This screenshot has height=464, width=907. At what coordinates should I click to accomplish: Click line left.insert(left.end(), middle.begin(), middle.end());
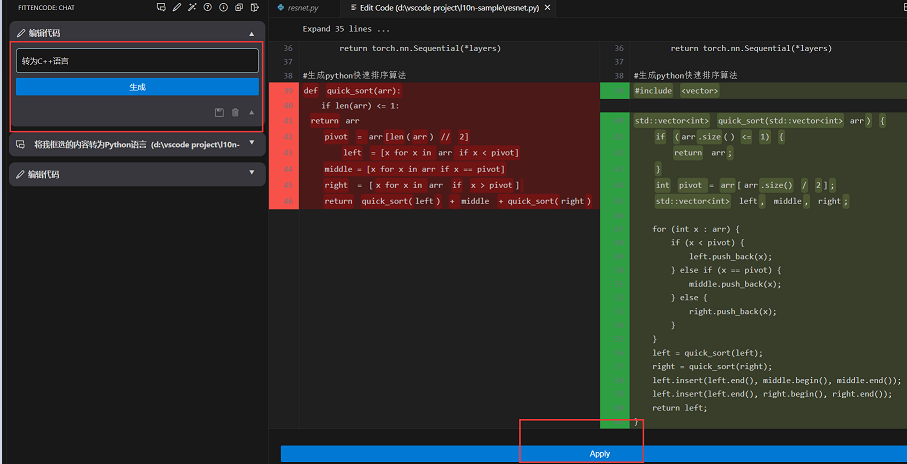(777, 380)
